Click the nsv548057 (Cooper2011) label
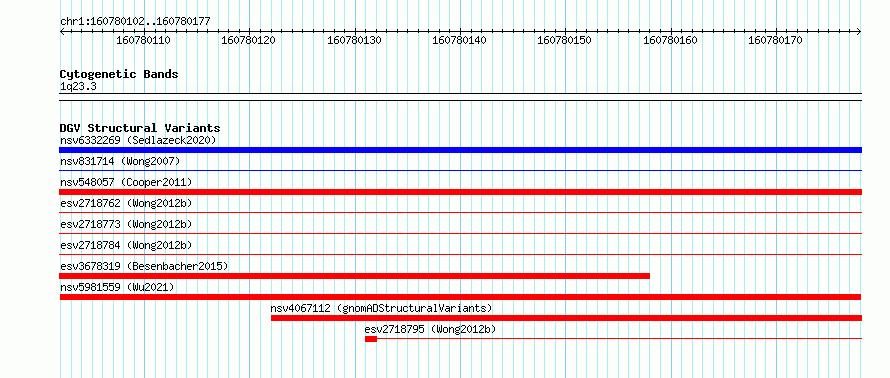Viewport: 890px width, 378px height. [126, 182]
